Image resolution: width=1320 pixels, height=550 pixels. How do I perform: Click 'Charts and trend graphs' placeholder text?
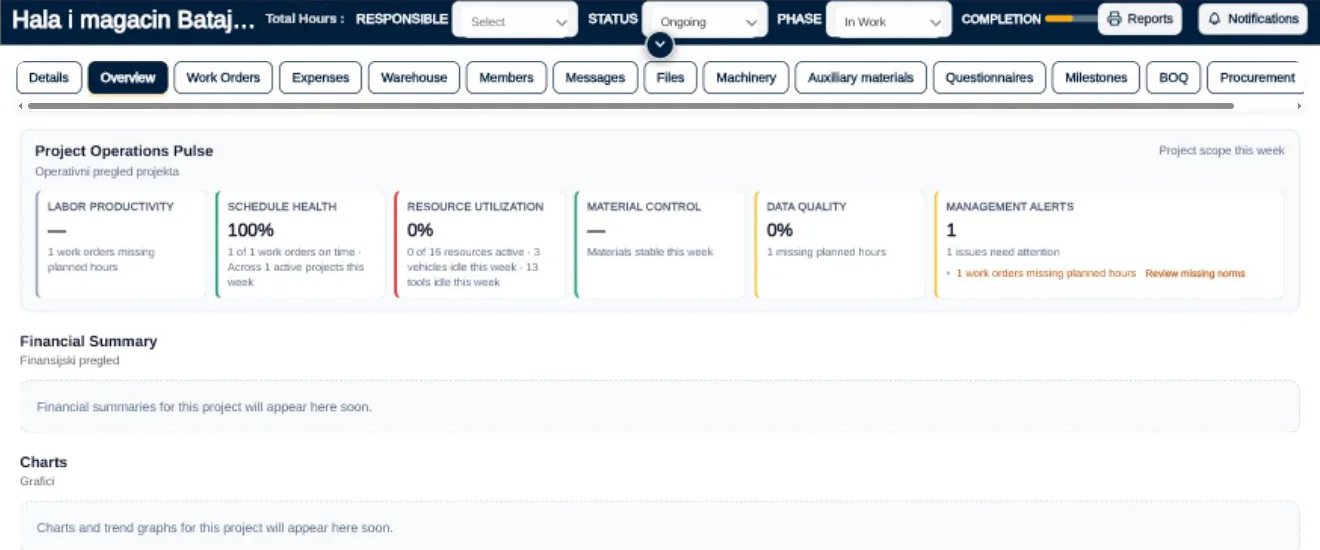pyautogui.click(x=214, y=527)
